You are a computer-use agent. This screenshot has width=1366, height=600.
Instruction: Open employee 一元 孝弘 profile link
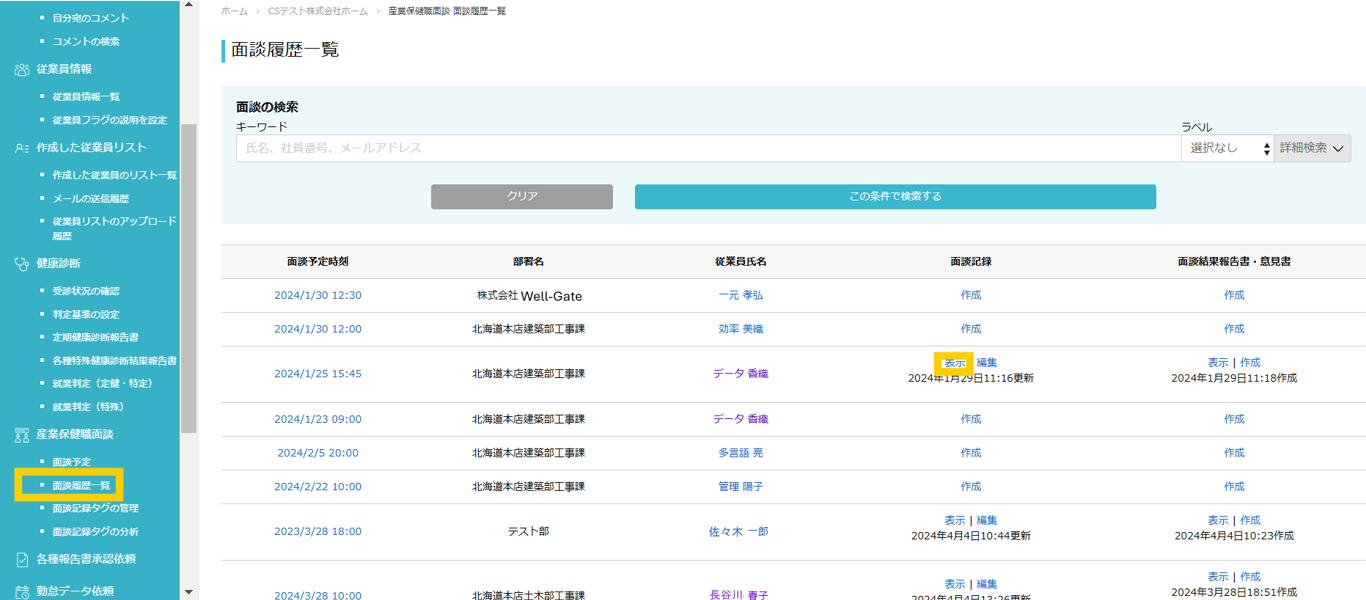(x=741, y=295)
